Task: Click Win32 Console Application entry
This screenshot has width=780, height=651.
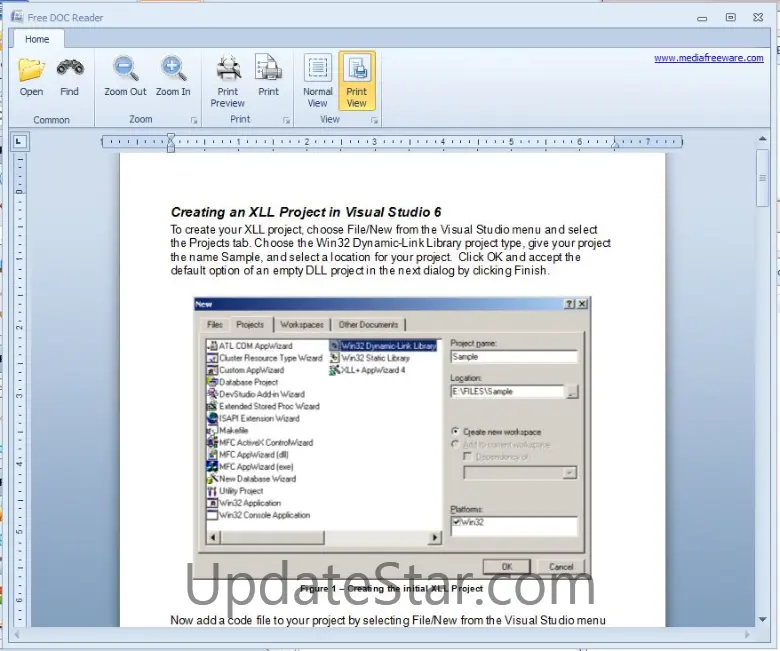Action: (259, 515)
